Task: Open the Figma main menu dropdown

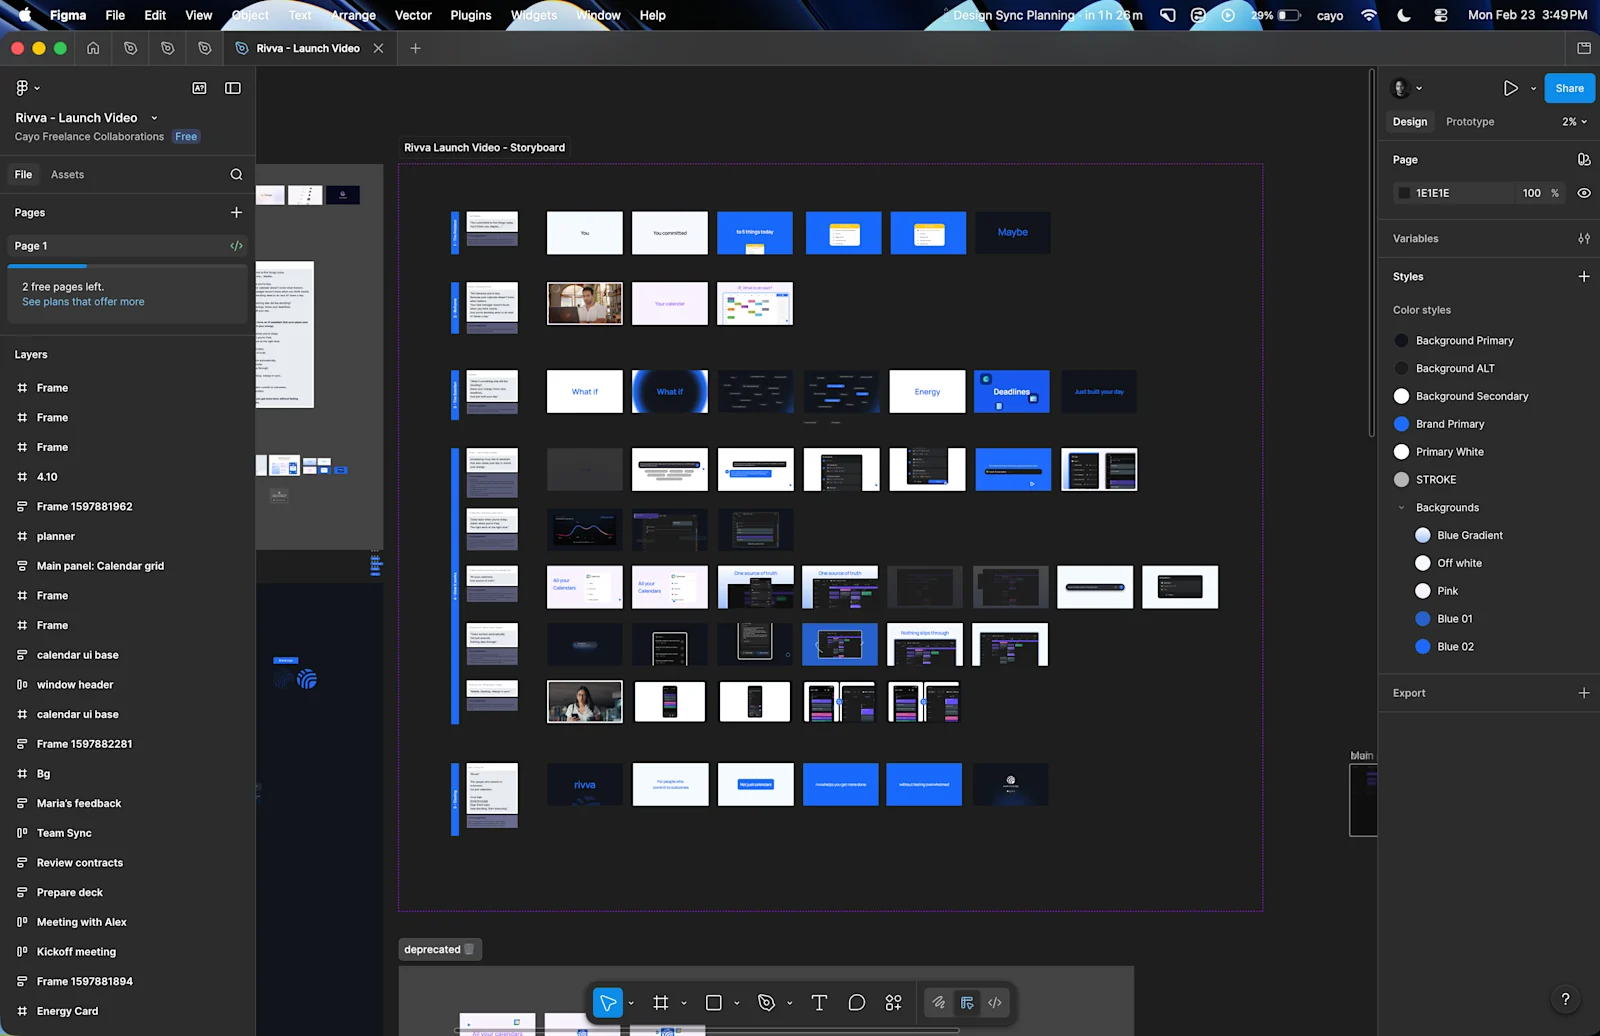Action: click(x=27, y=88)
